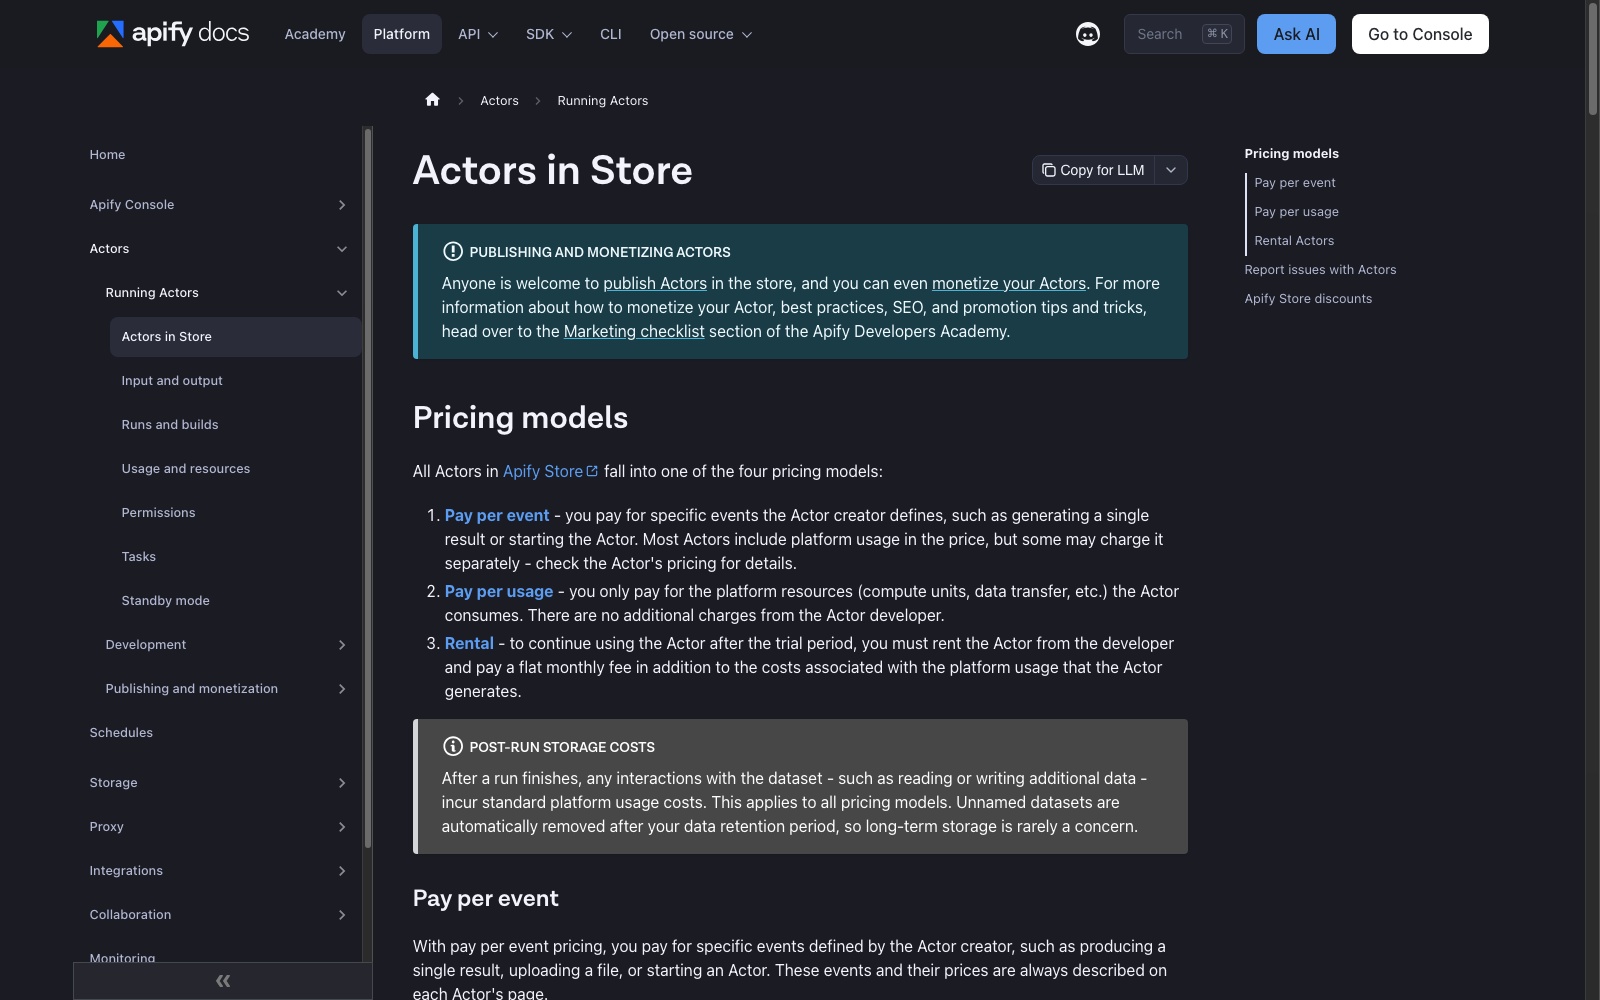Click the sidebar scrollbar thumb
The image size is (1600, 1000).
(368, 488)
